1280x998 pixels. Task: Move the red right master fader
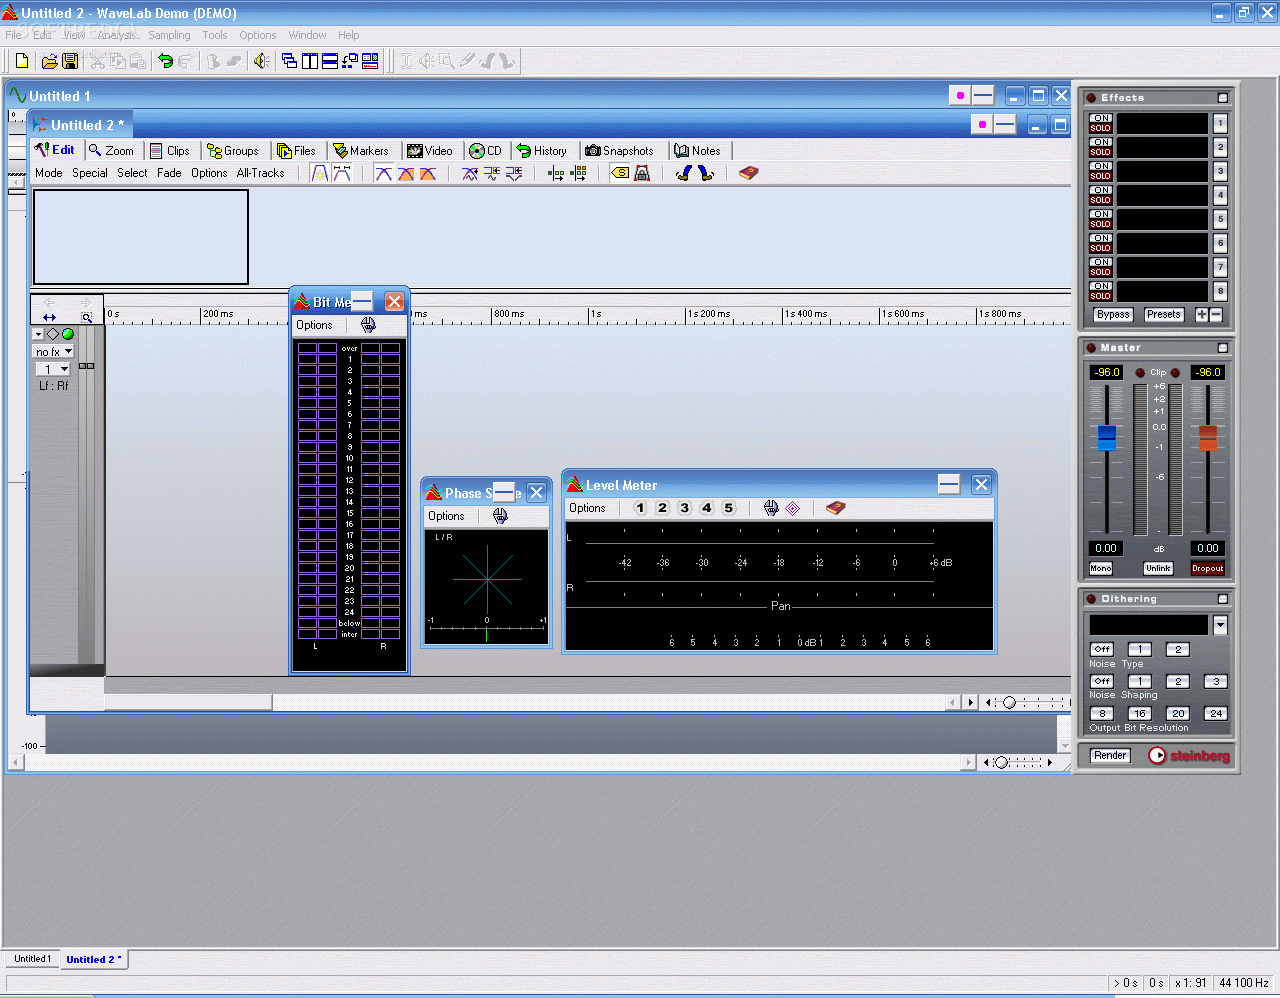(x=1208, y=437)
